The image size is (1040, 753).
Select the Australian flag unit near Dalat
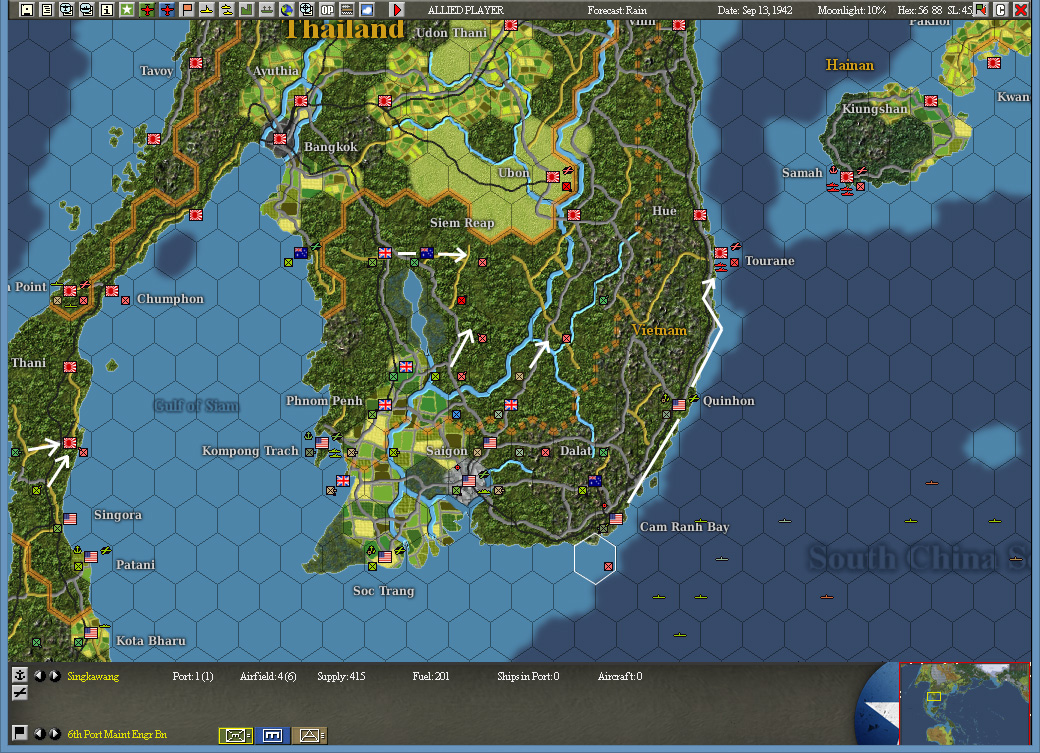(x=595, y=480)
